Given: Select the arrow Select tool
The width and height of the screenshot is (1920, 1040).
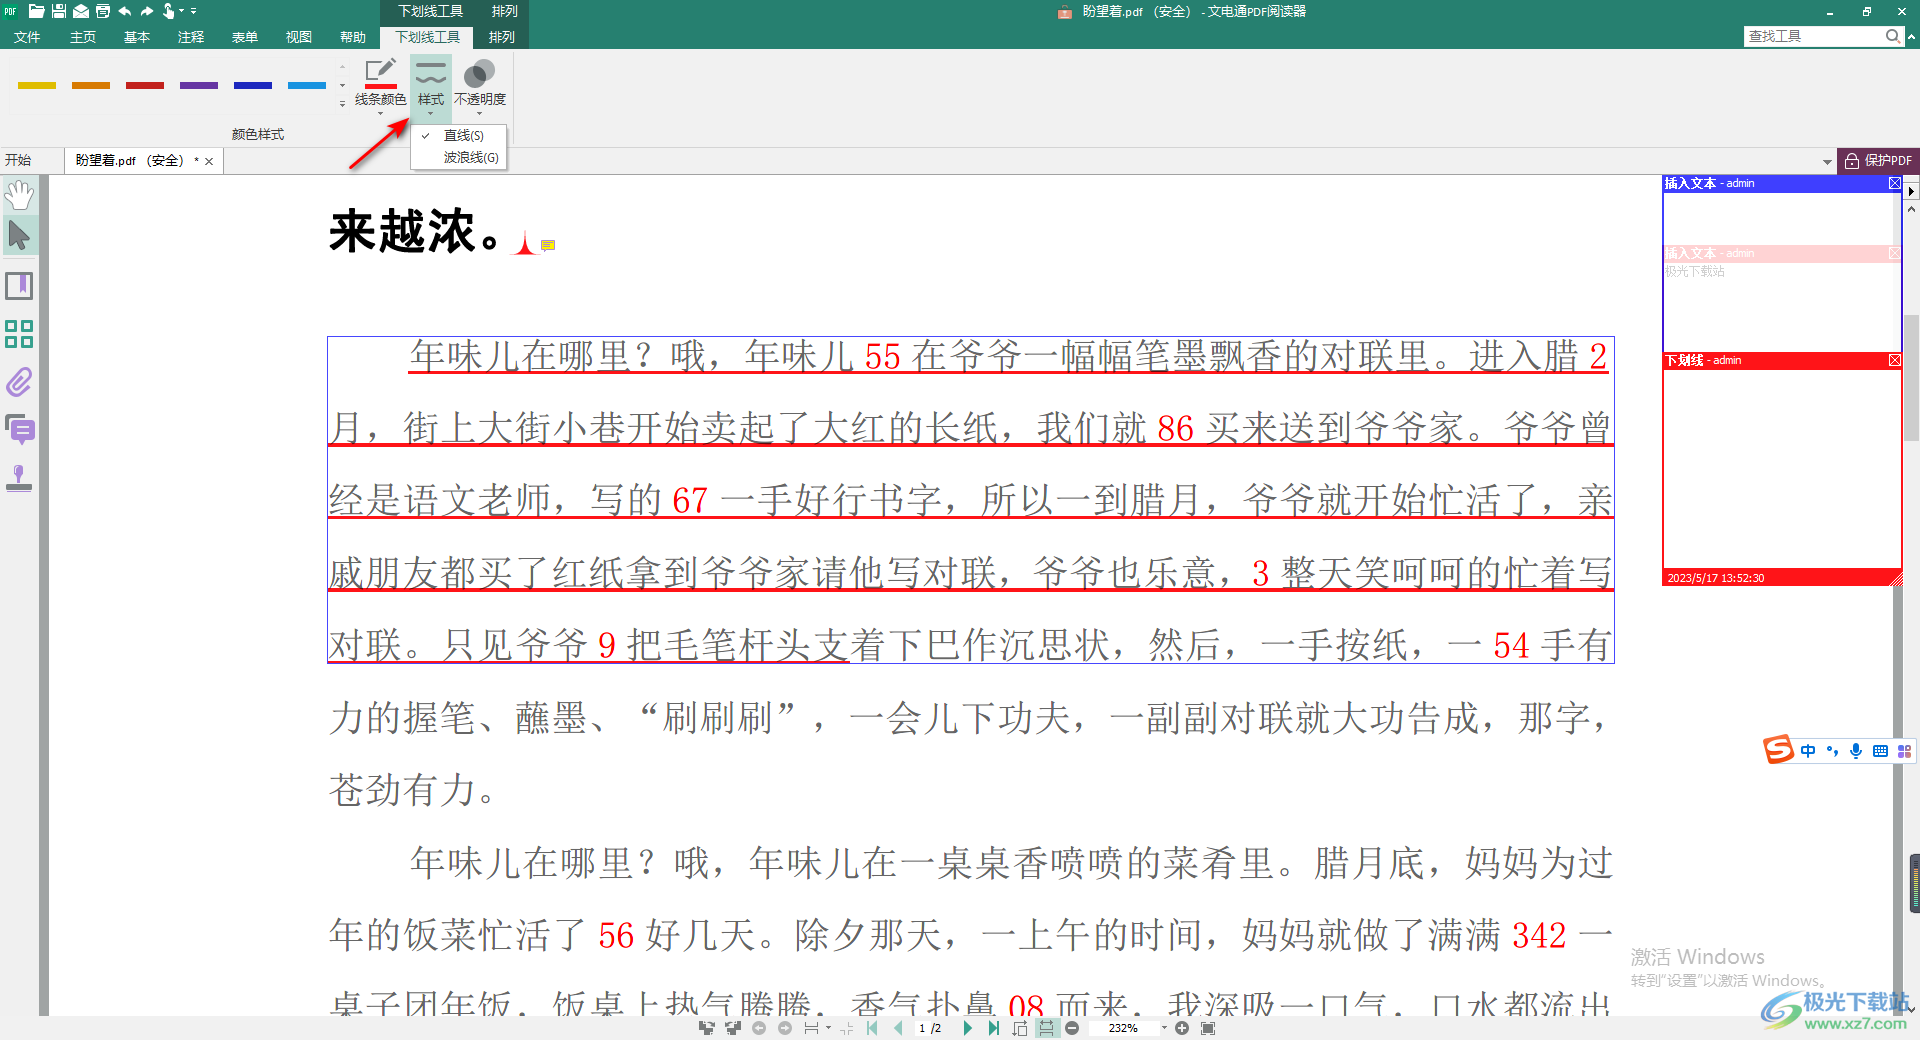Looking at the screenshot, I should pos(19,236).
